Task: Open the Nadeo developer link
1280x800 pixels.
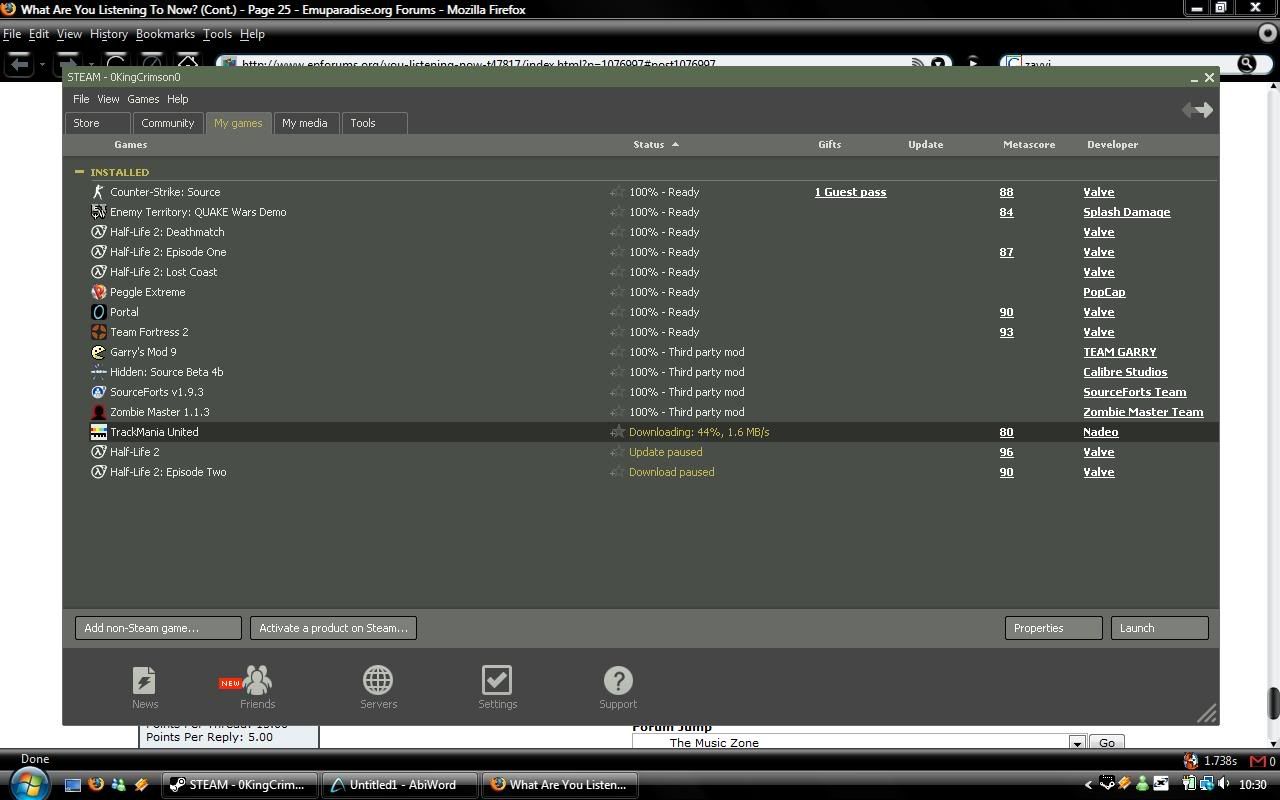Action: point(1100,432)
